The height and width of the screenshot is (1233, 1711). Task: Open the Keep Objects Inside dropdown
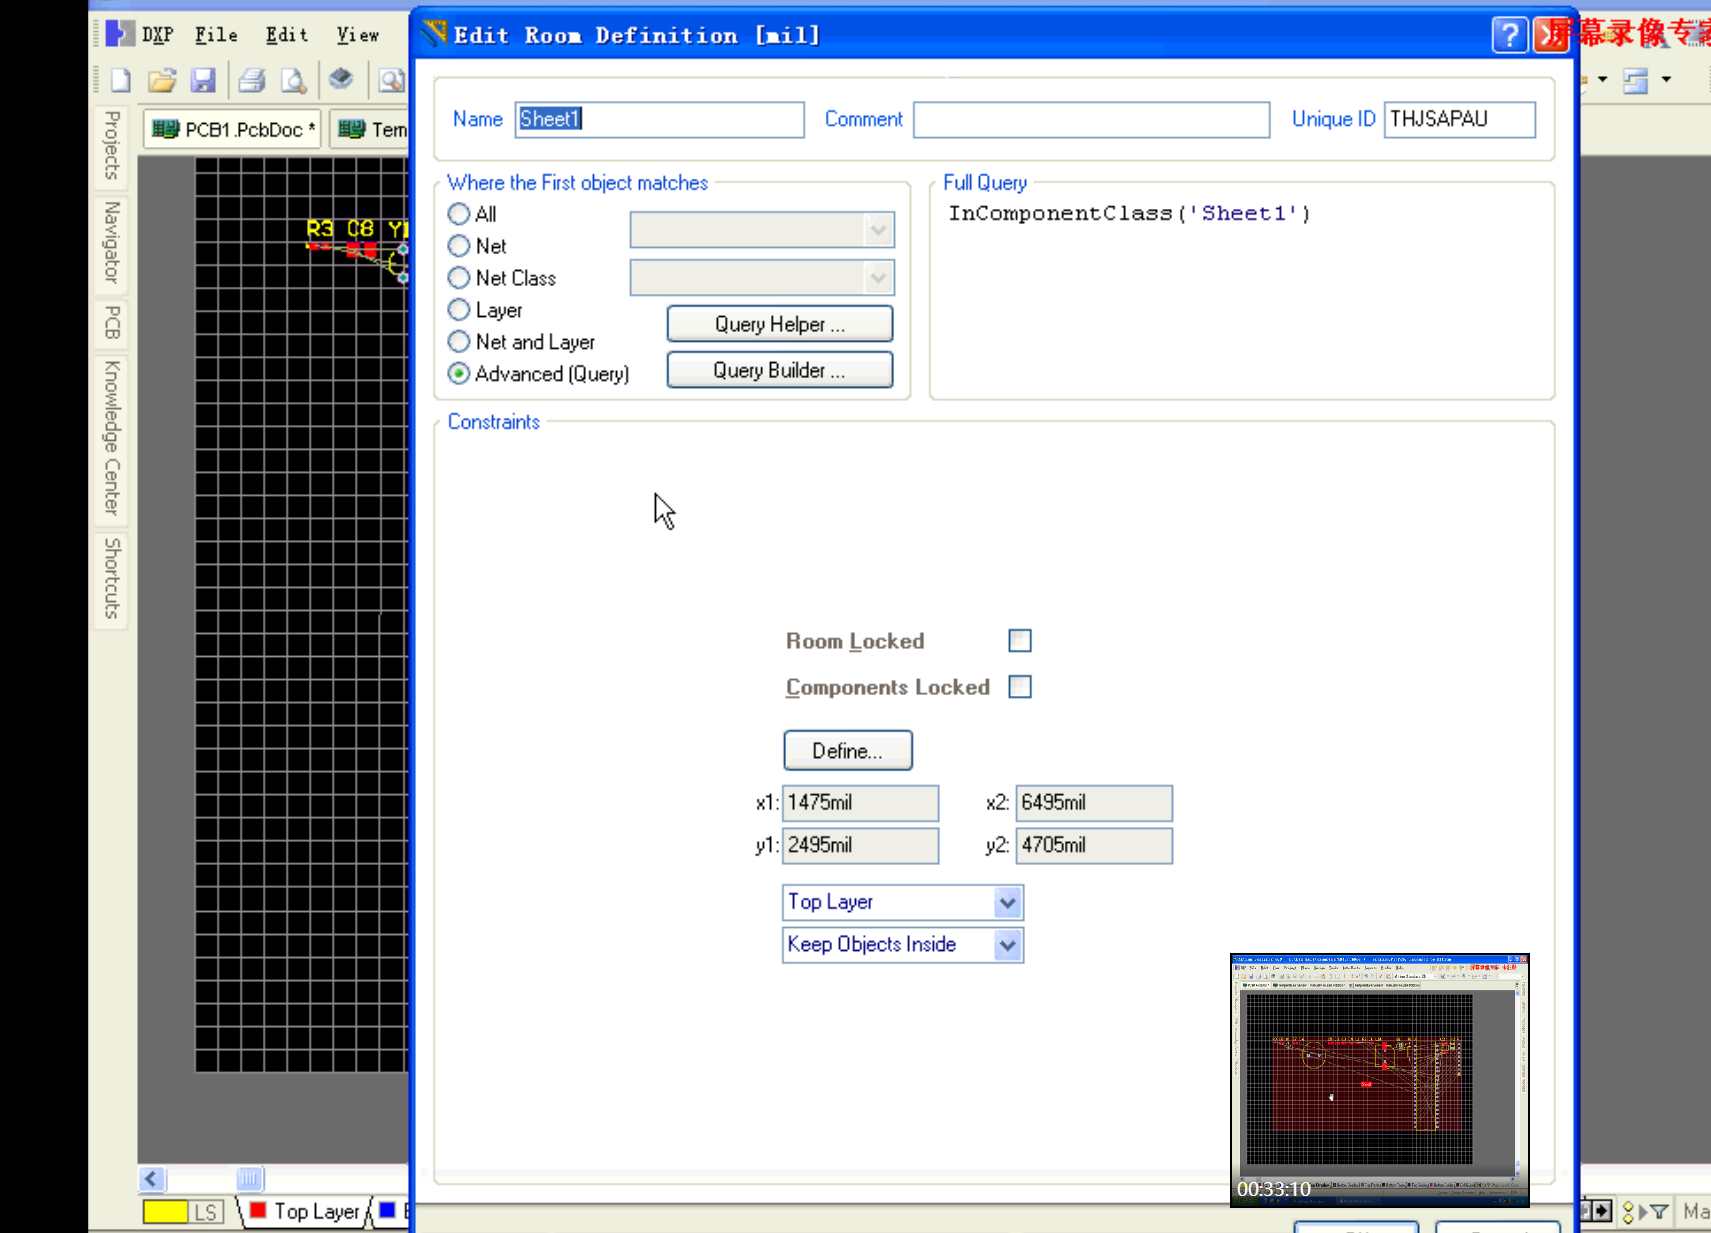[1007, 945]
